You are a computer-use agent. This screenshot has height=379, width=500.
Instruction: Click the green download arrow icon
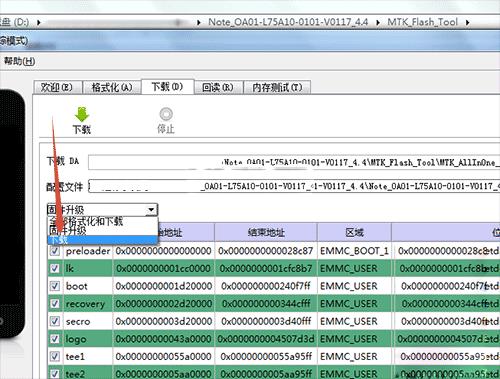point(82,114)
